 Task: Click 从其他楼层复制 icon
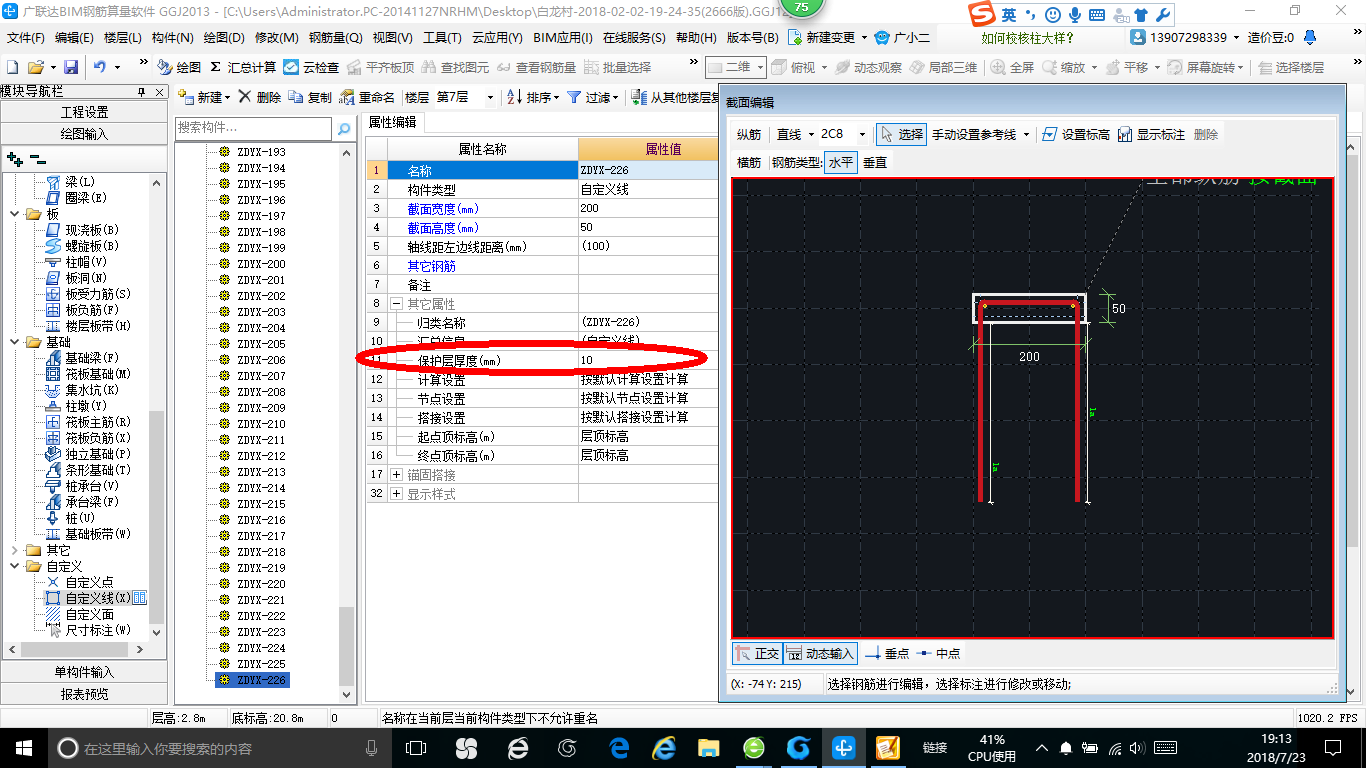638,97
